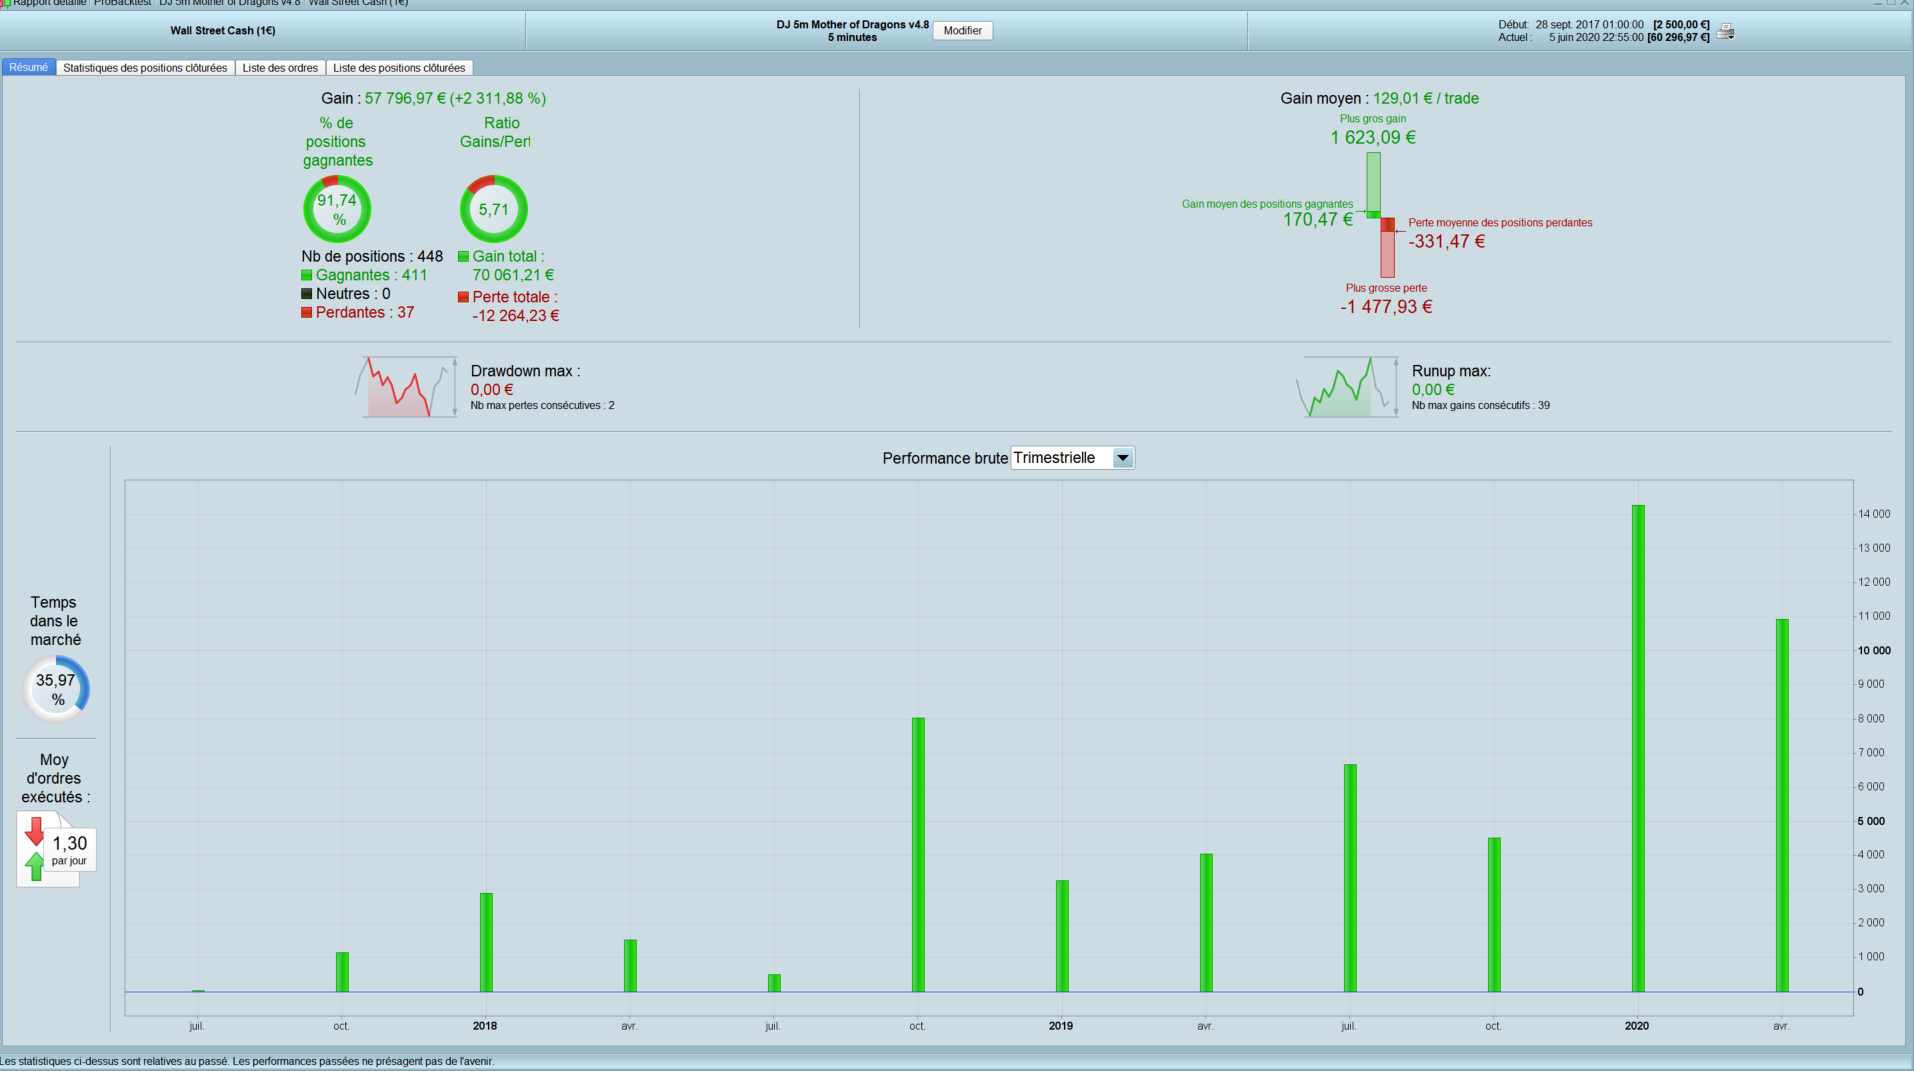Click Nb max pertes consécutives : 2 text
The image size is (1914, 1071).
(542, 406)
